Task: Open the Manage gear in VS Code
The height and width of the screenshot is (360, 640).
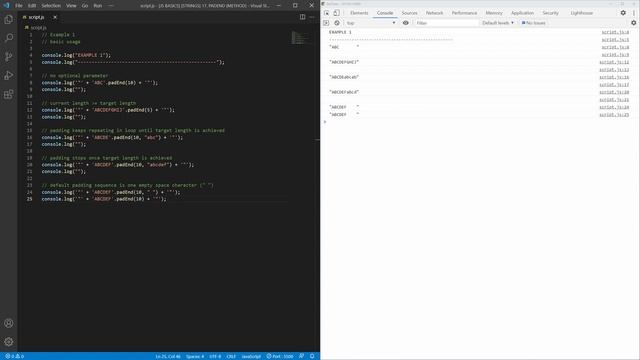Action: click(x=9, y=342)
